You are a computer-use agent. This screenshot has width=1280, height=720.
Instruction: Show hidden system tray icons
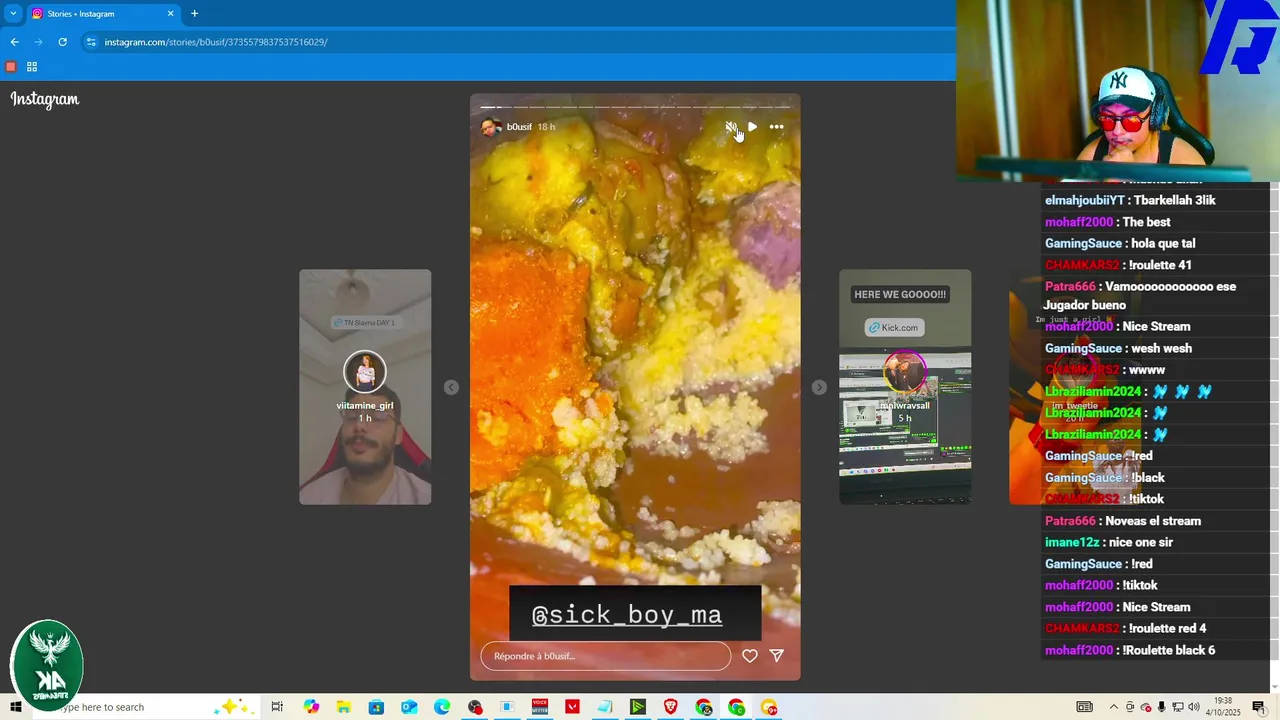(x=1114, y=707)
